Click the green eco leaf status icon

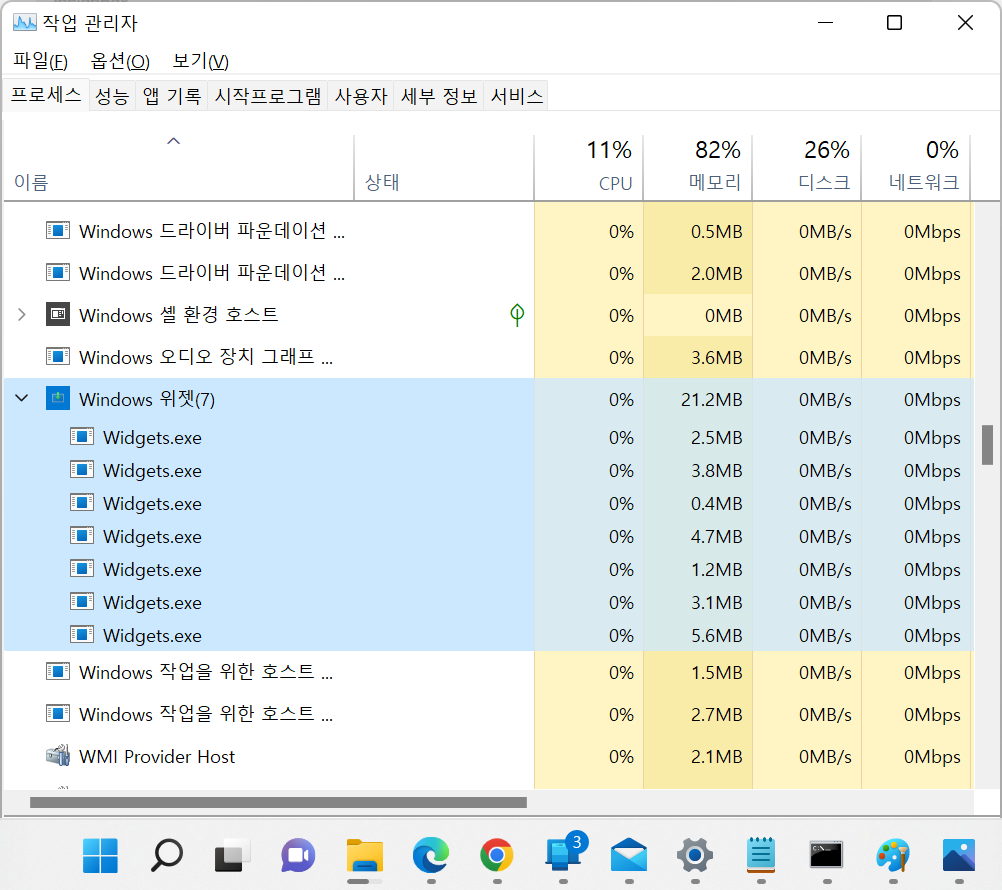pyautogui.click(x=517, y=314)
